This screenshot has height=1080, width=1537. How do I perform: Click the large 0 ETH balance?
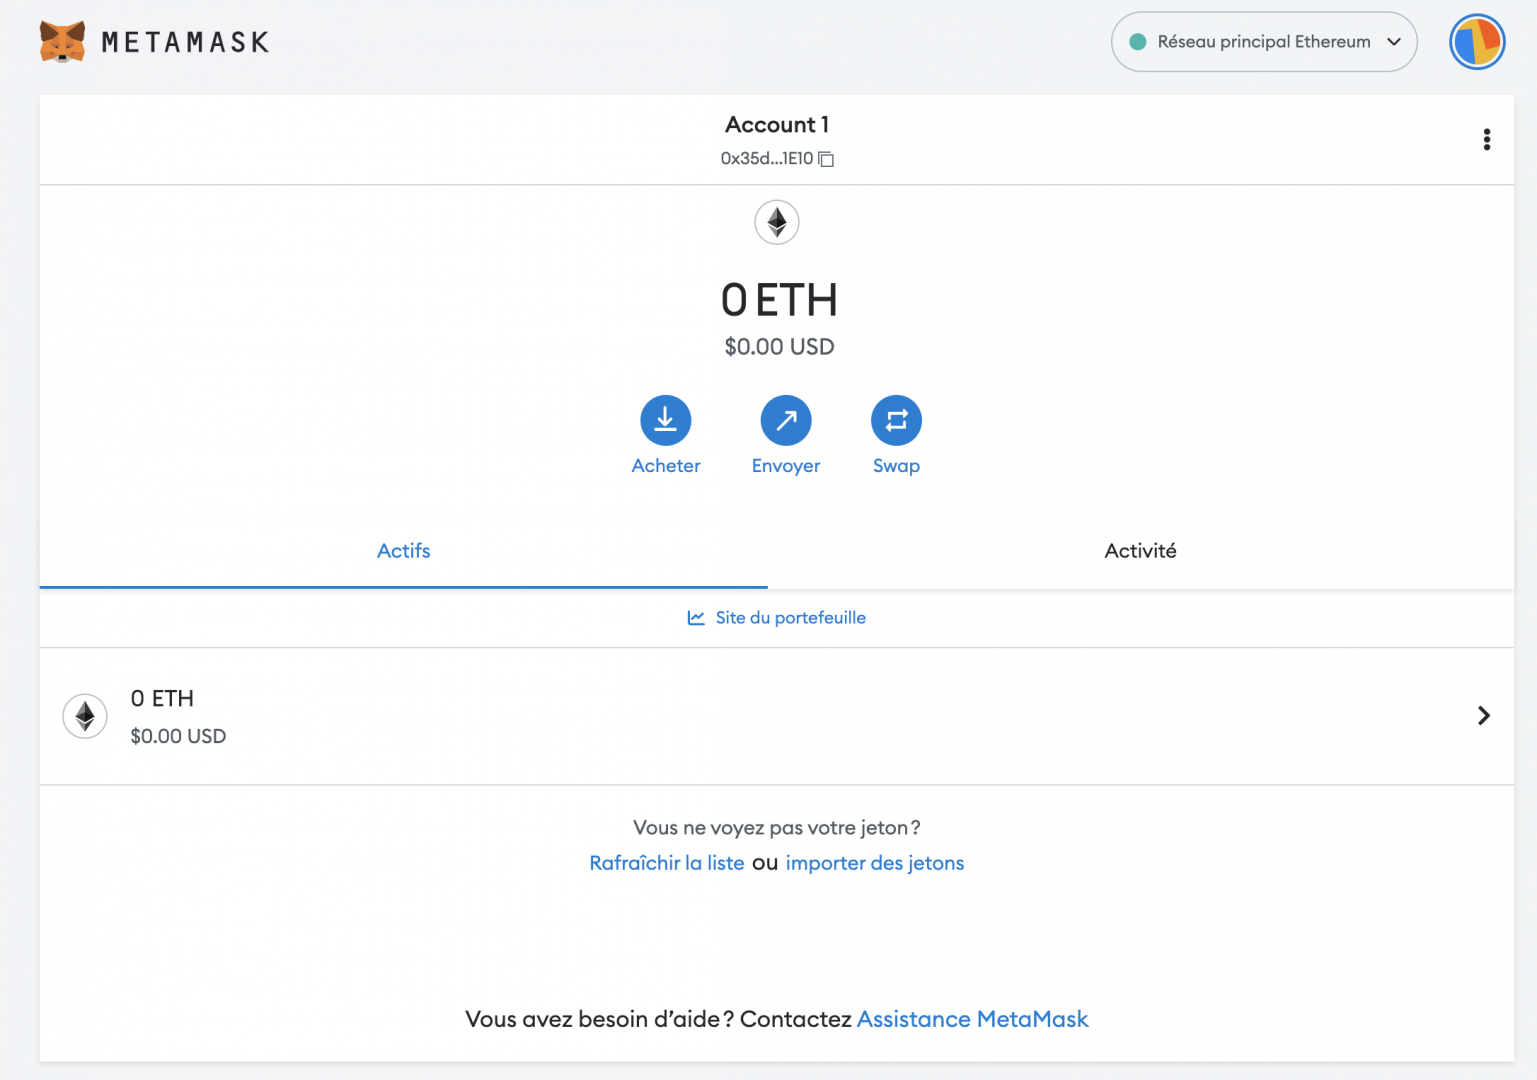(779, 300)
